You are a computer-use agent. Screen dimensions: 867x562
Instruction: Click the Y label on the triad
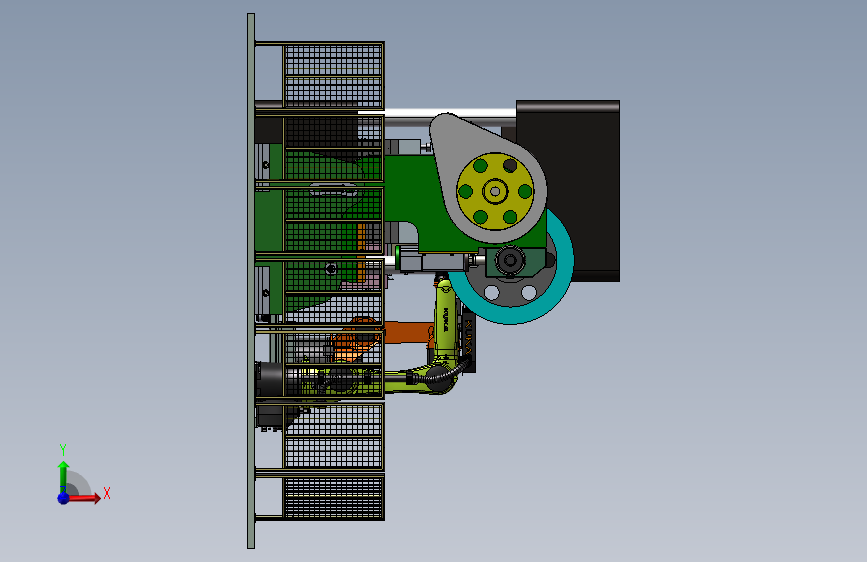[63, 449]
